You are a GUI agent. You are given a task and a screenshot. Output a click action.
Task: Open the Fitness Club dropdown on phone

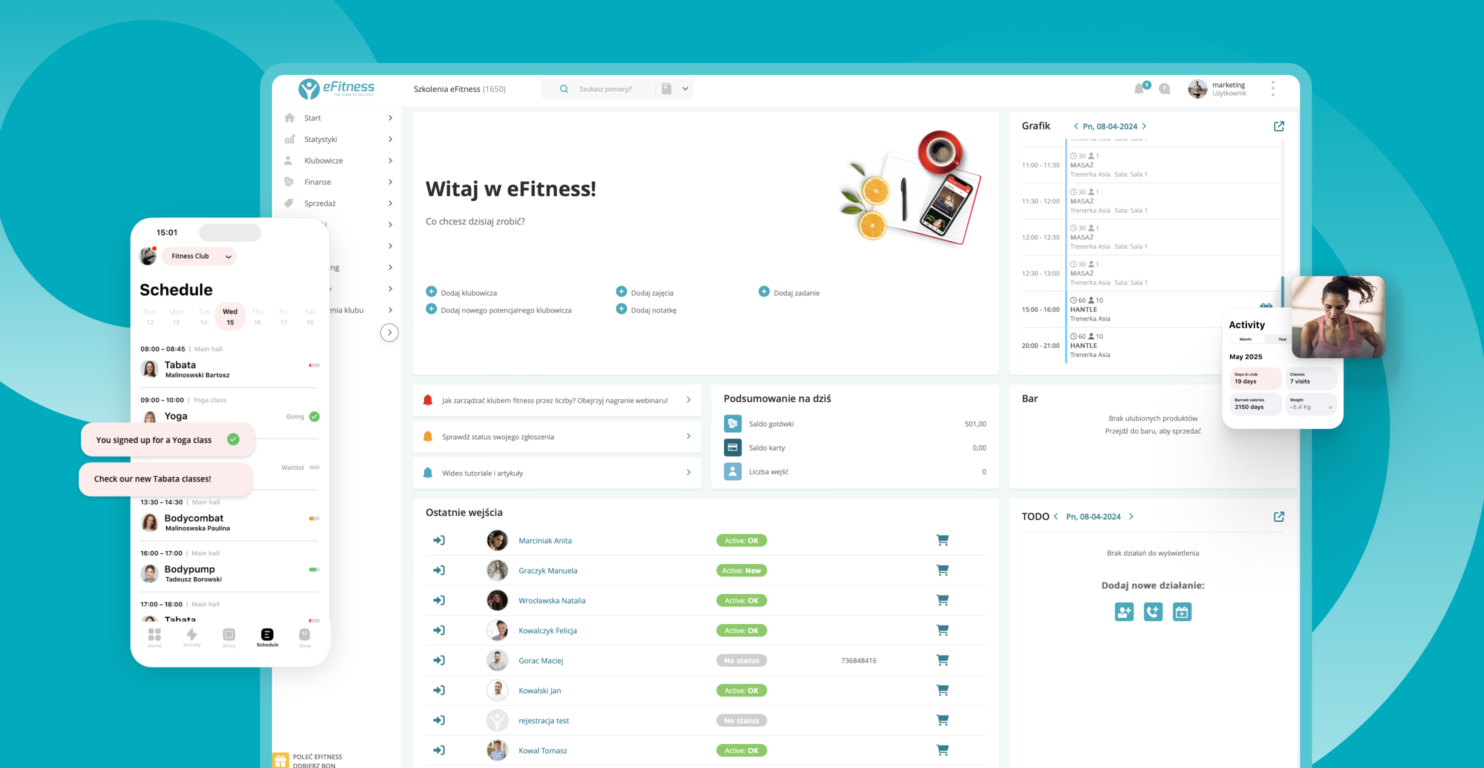click(200, 256)
